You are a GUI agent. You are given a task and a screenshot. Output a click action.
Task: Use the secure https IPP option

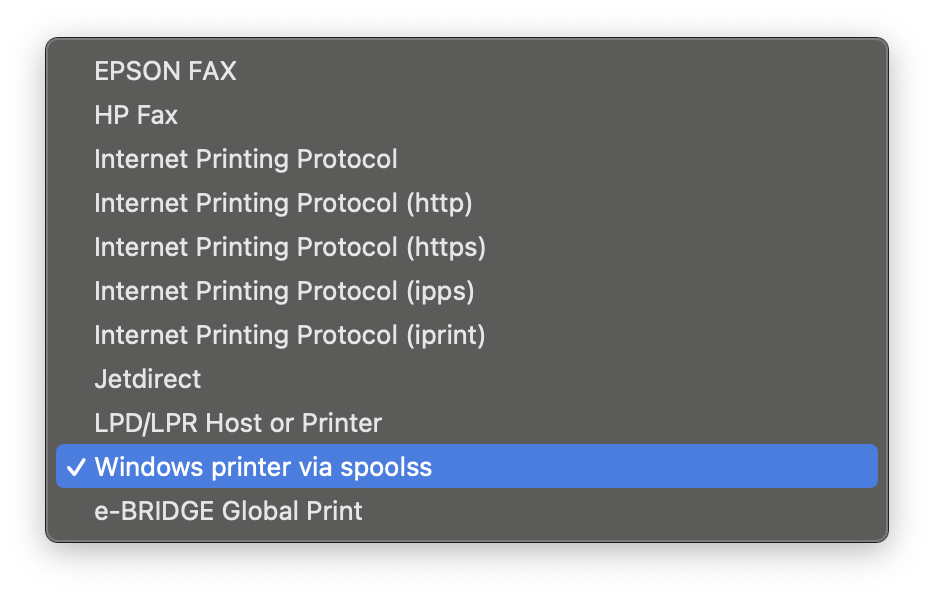[x=290, y=247]
